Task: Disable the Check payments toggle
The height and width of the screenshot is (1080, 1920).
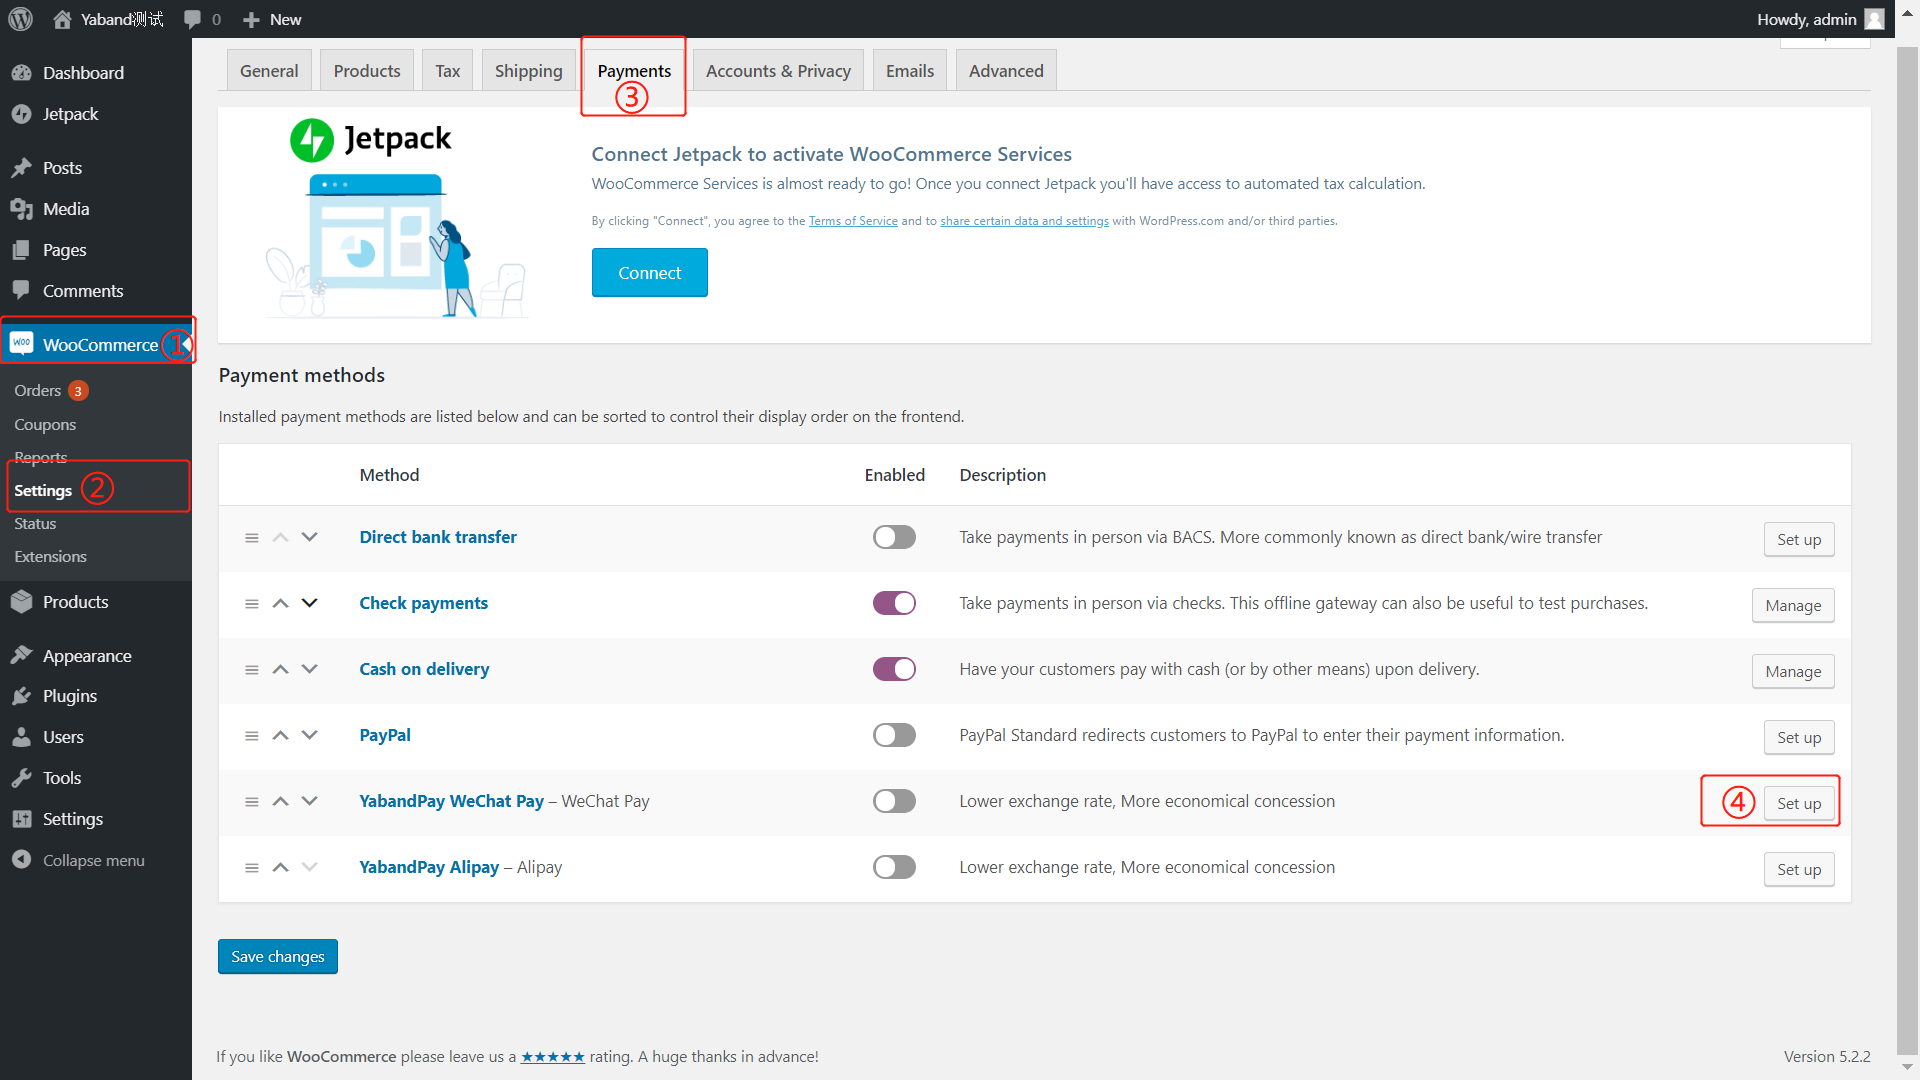Action: 894,603
